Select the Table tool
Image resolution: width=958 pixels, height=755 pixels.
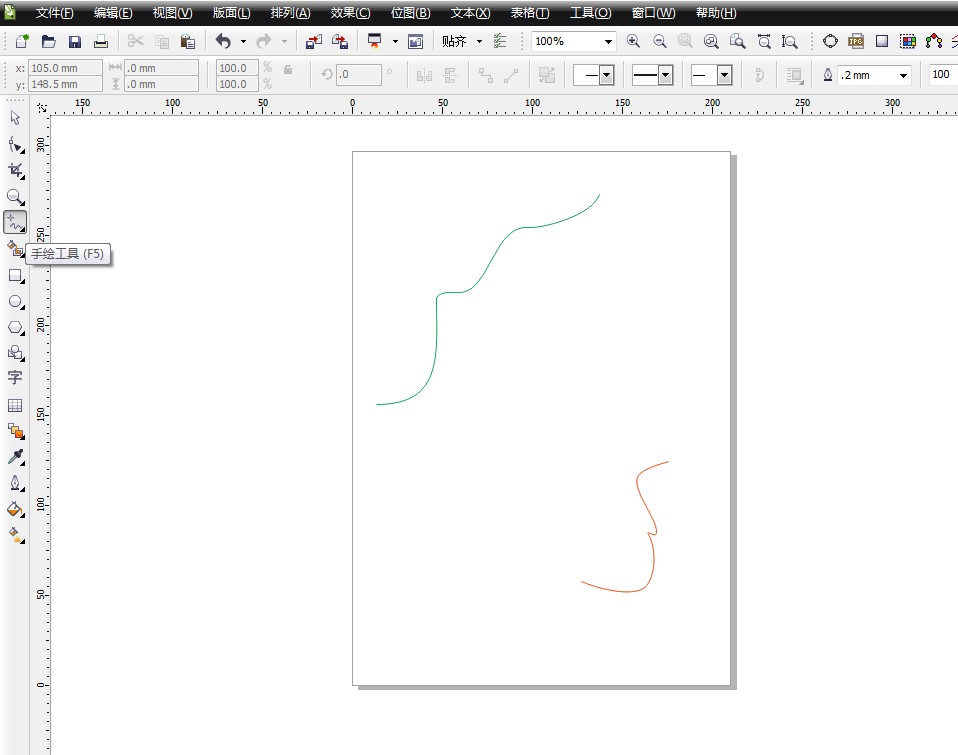point(15,405)
